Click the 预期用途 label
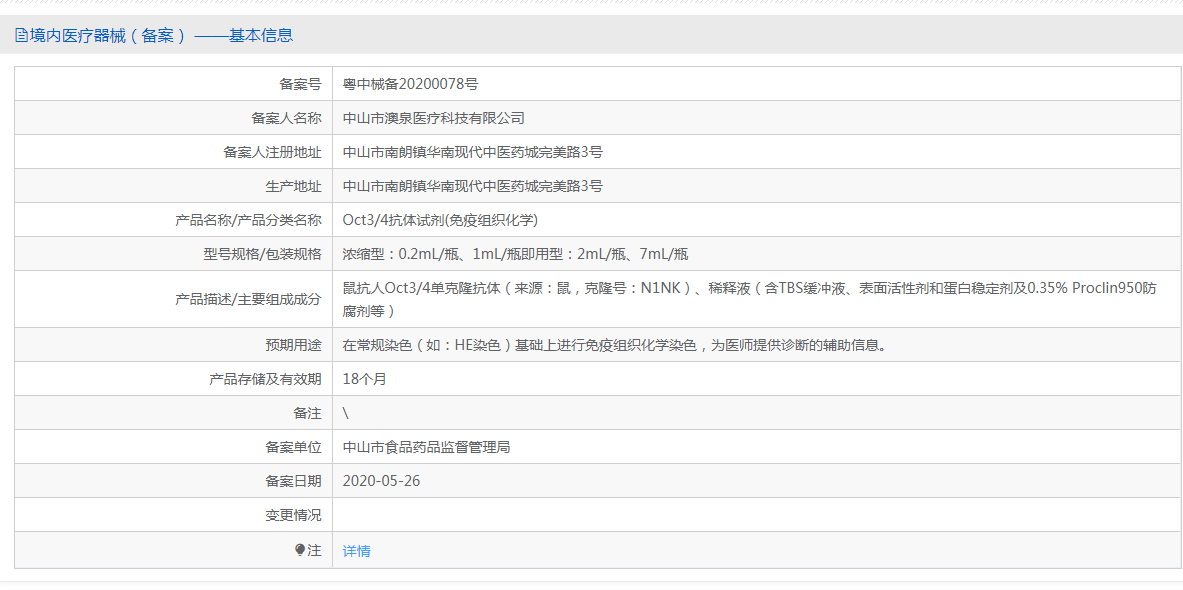The image size is (1183, 590). [x=293, y=346]
